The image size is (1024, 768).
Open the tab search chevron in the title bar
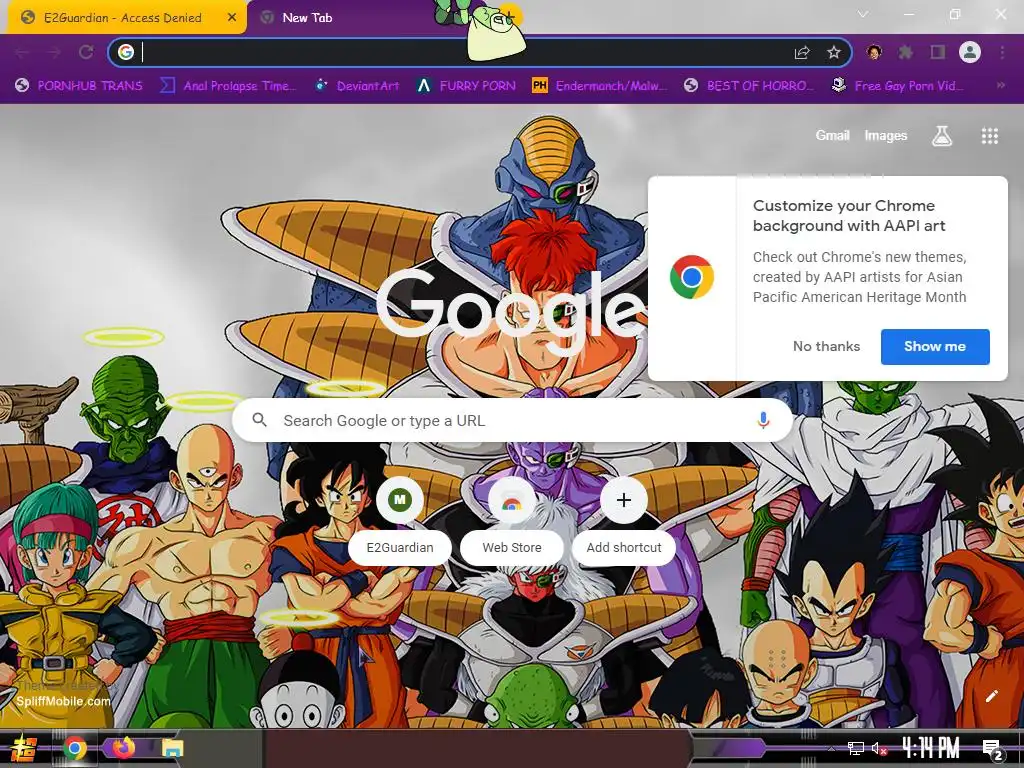tap(863, 14)
